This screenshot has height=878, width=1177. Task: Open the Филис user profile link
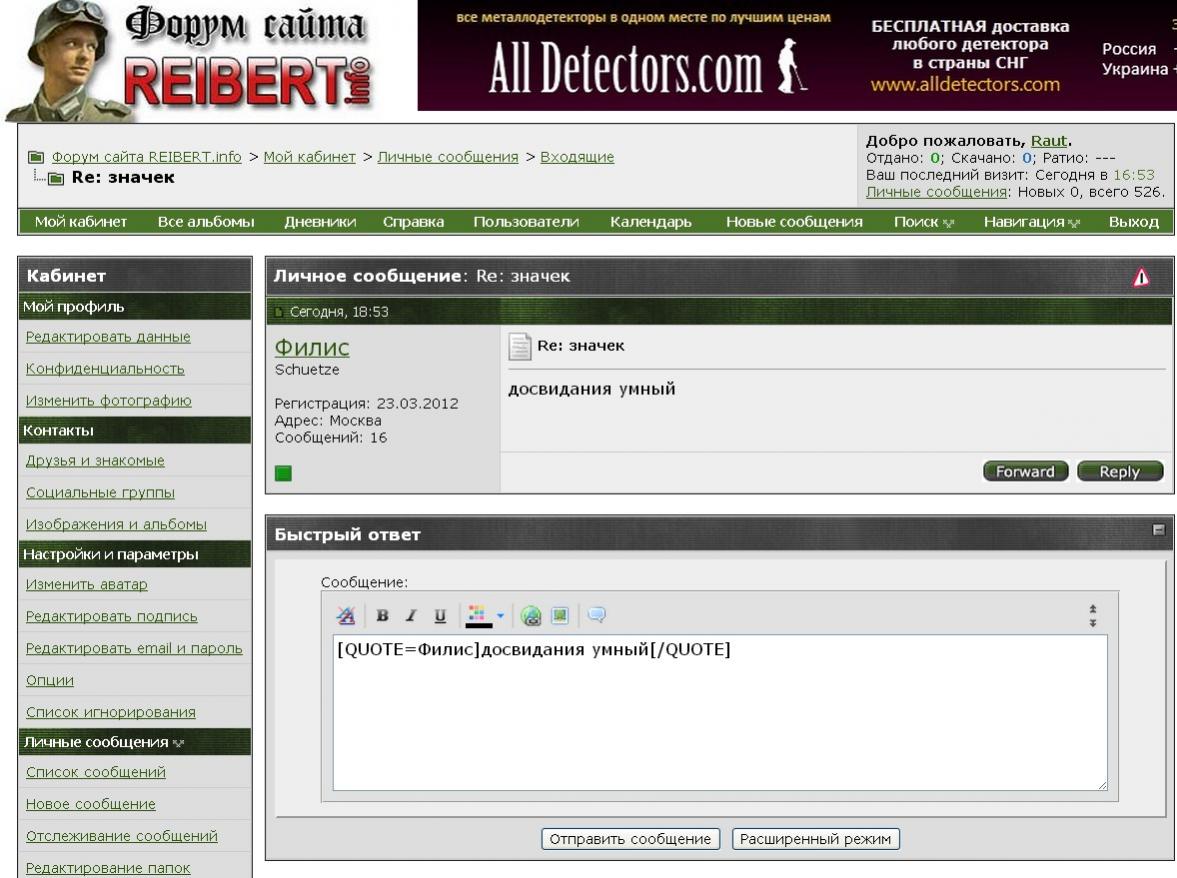point(312,347)
